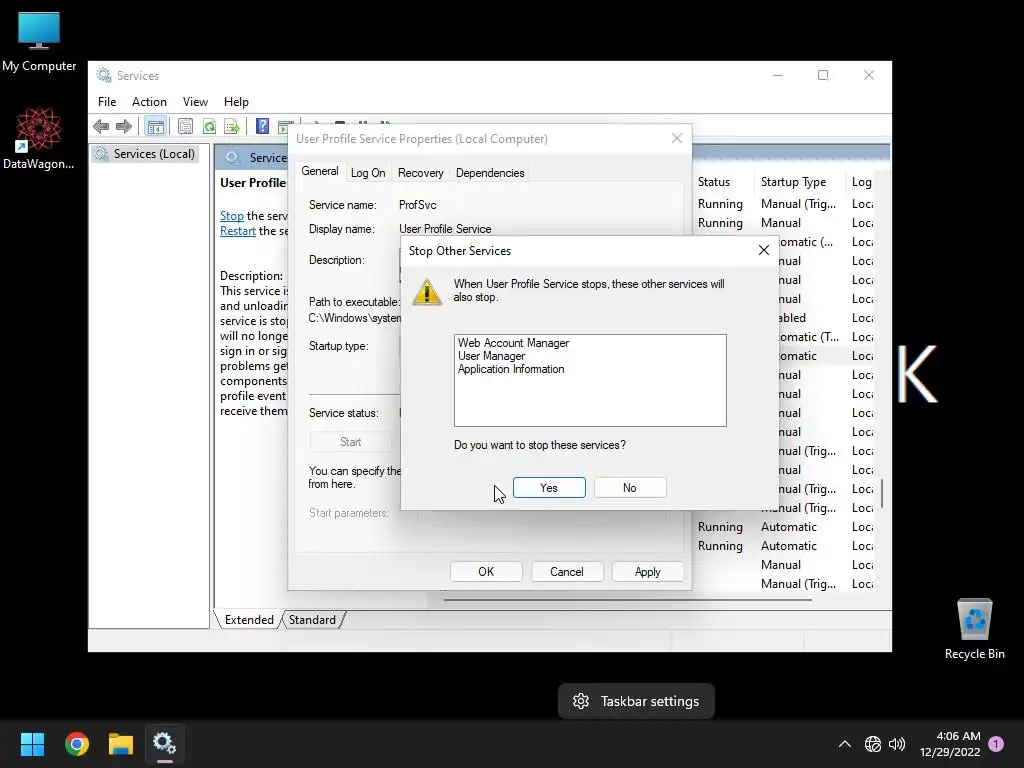Click Apply in the properties dialog
The image size is (1024, 768).
pyautogui.click(x=648, y=571)
